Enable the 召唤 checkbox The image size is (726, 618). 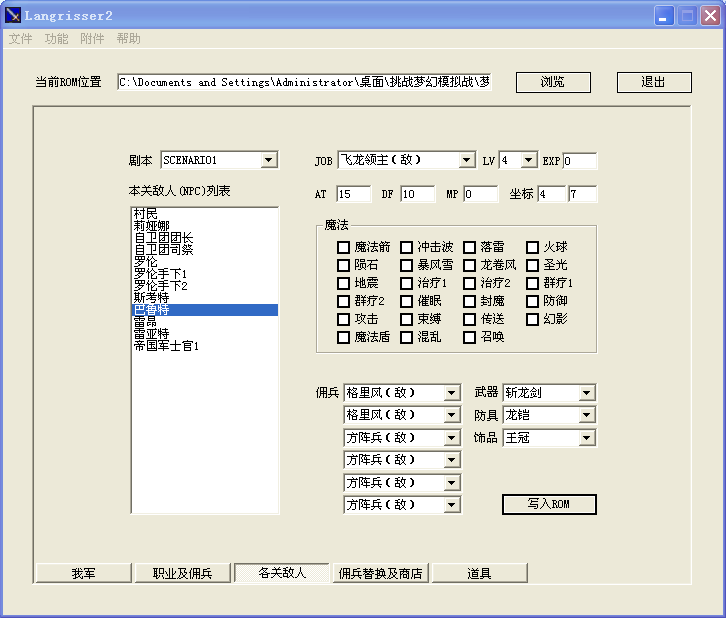(x=469, y=337)
